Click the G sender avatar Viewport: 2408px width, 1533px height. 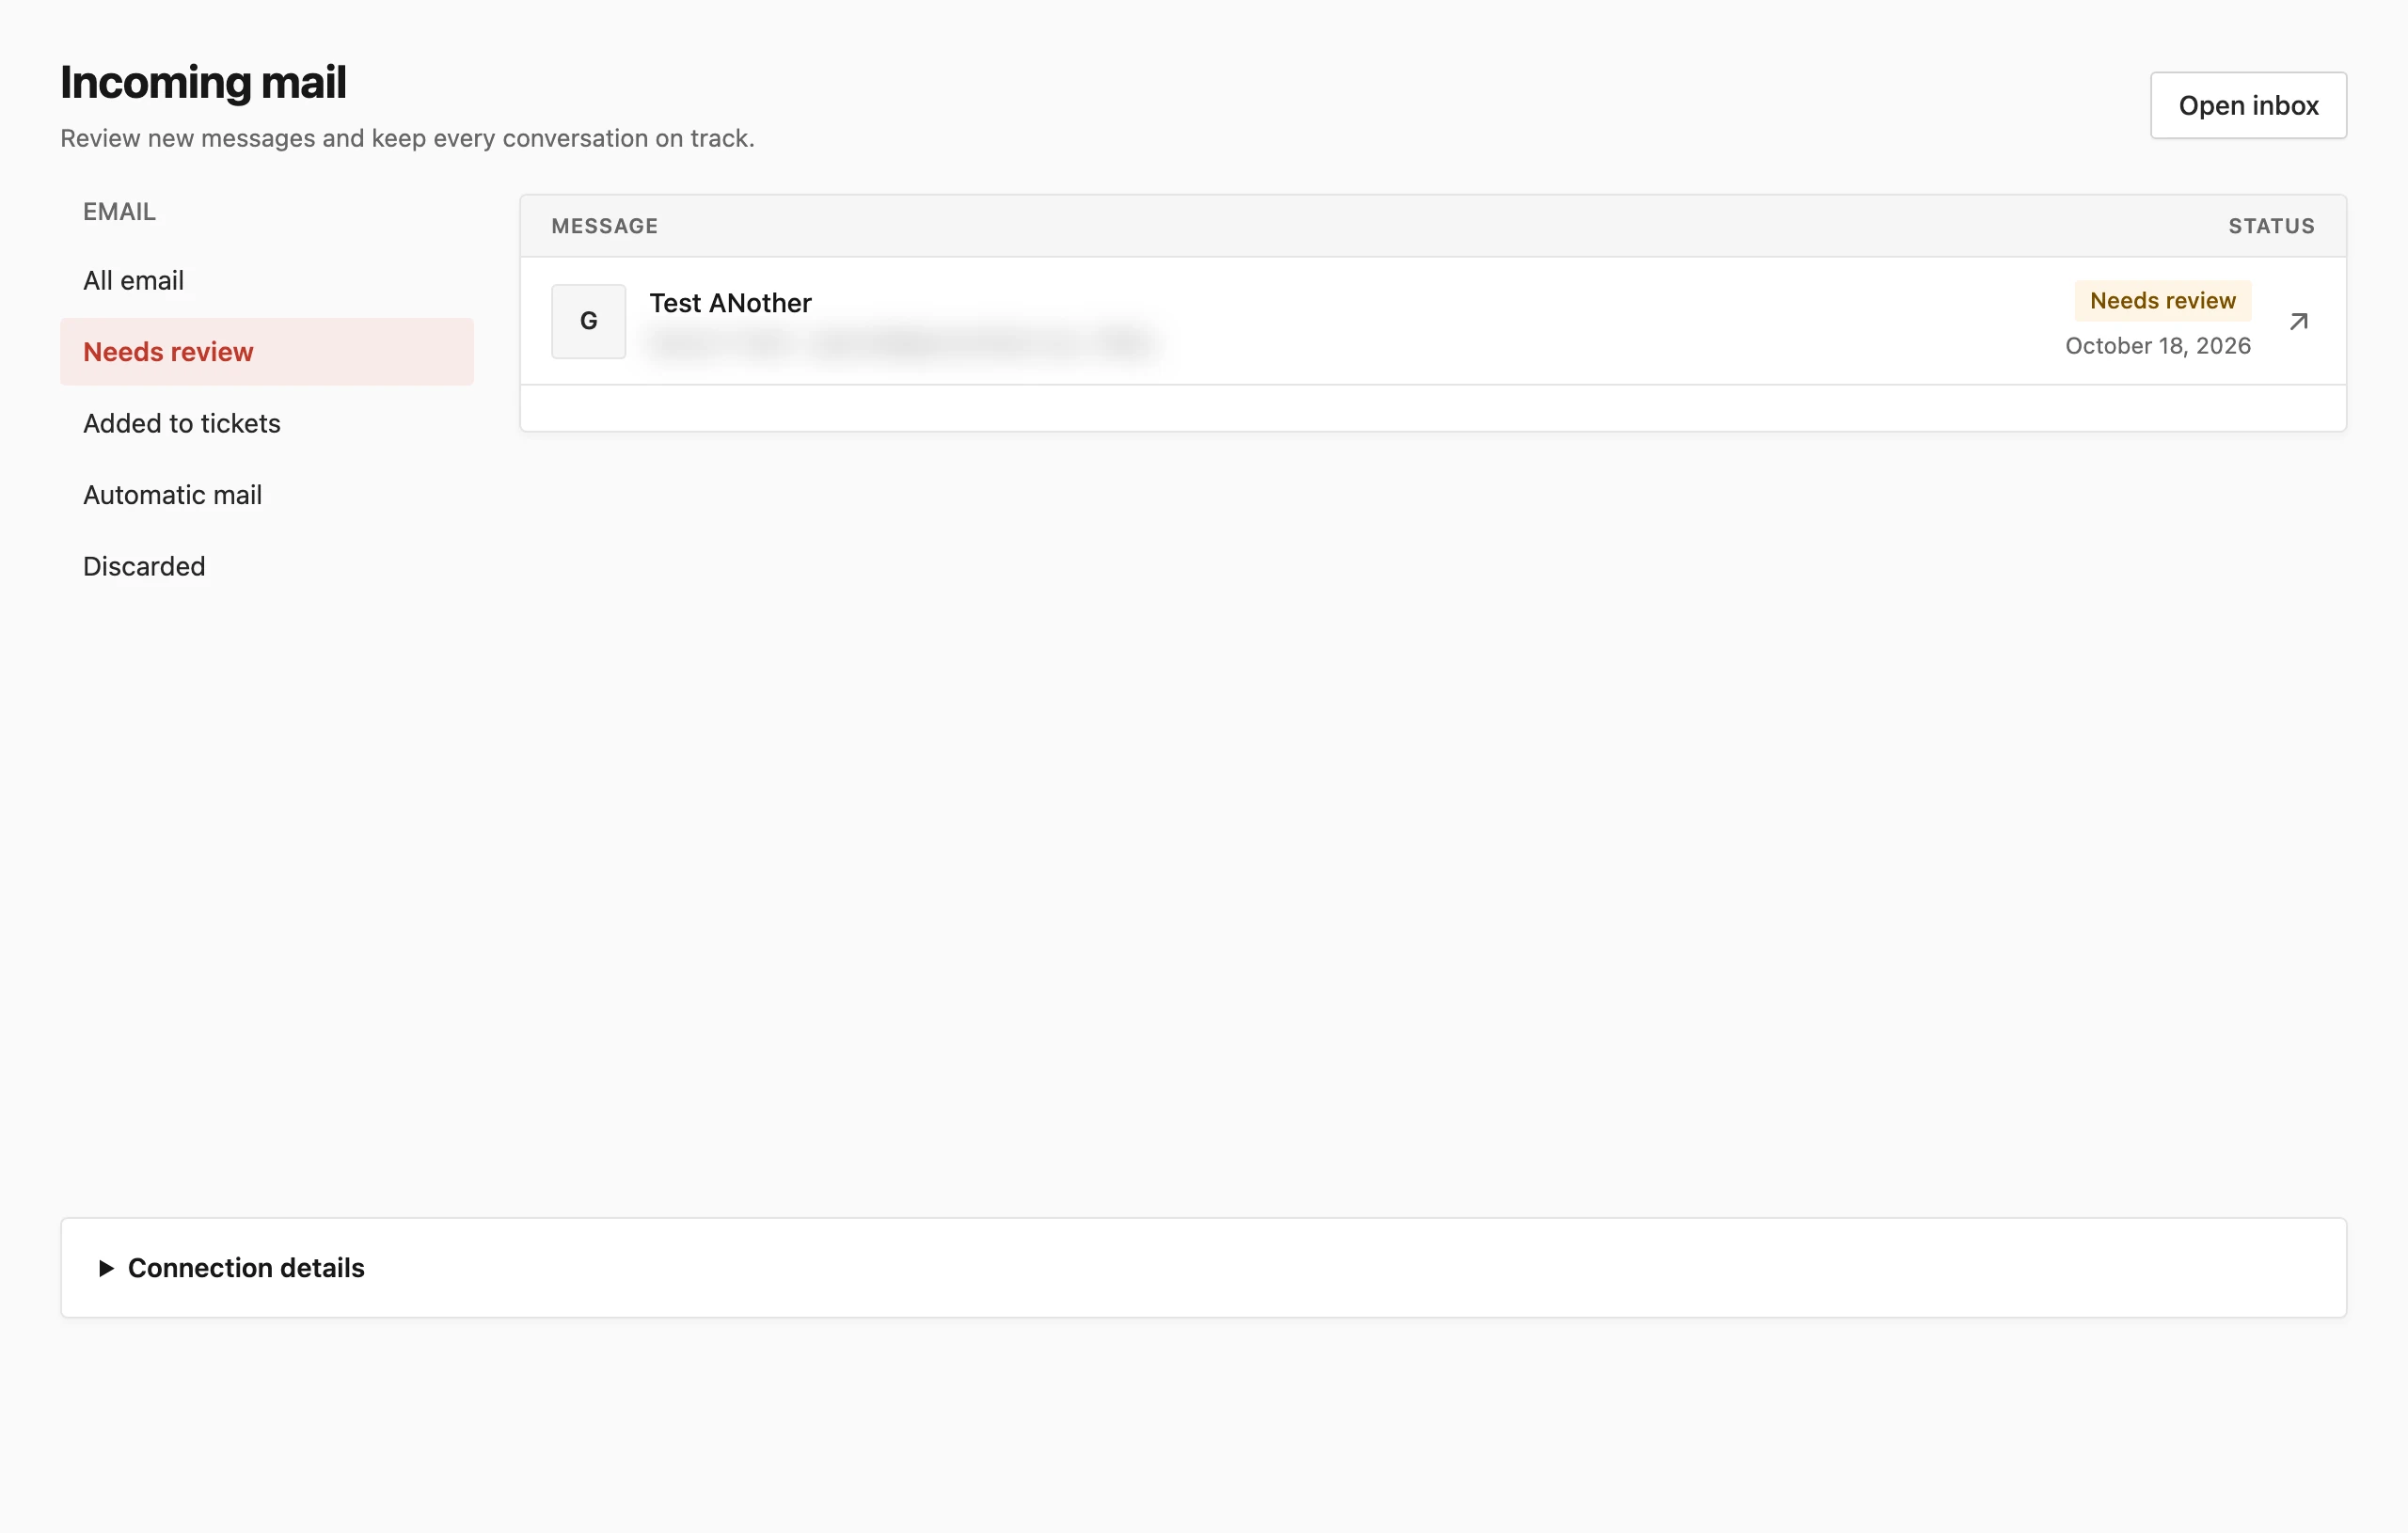(588, 321)
